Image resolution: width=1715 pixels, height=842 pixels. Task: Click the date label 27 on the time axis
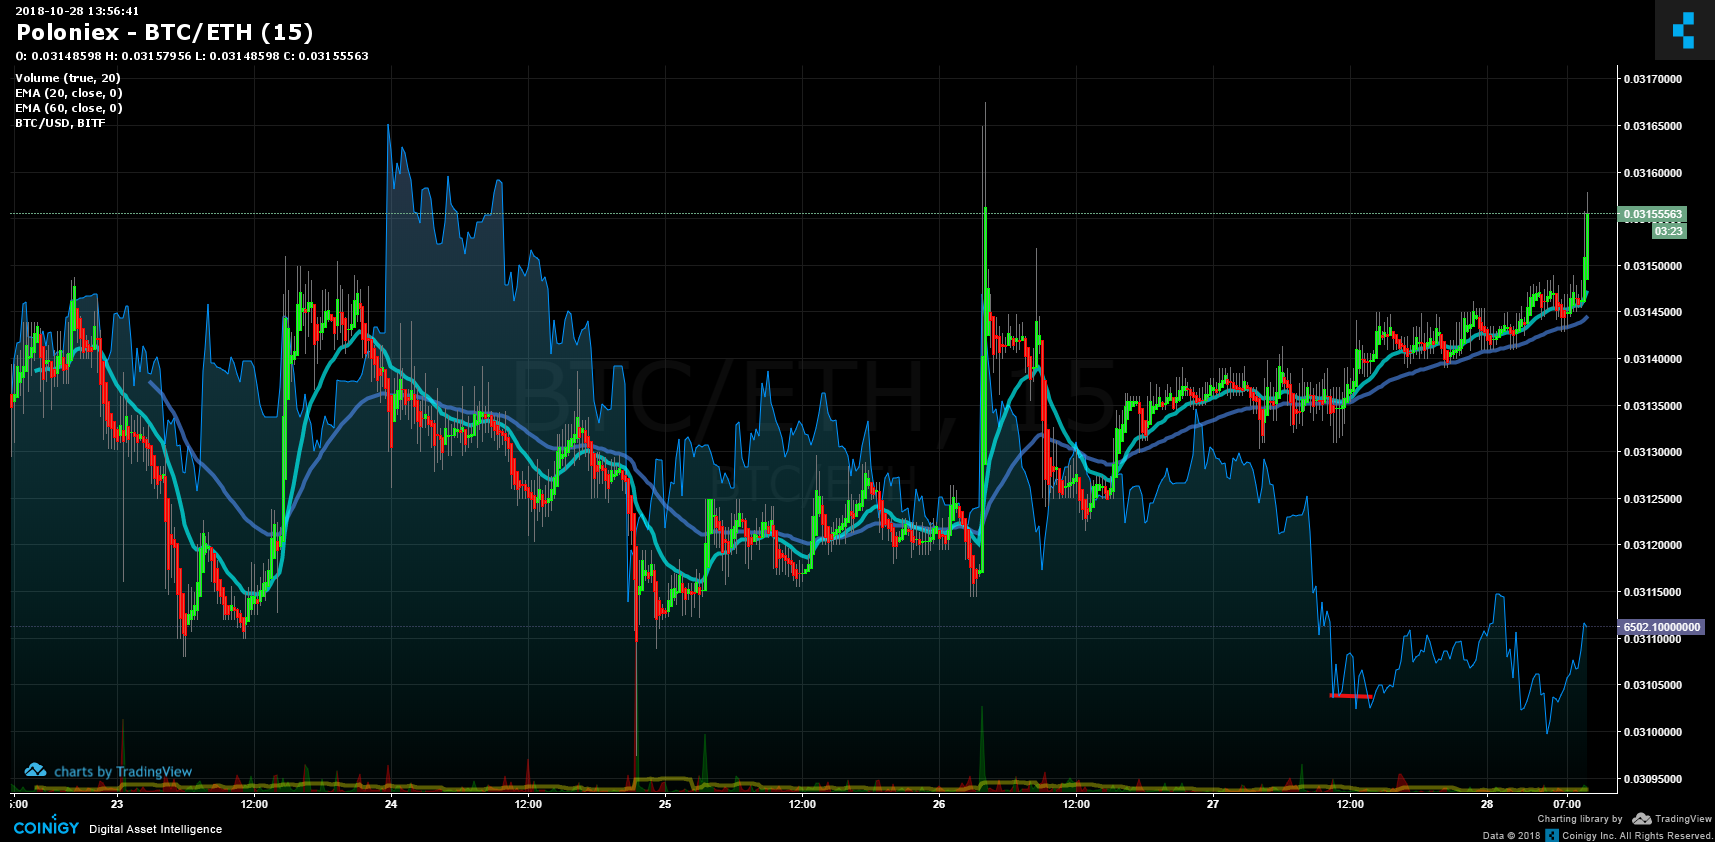[1213, 804]
